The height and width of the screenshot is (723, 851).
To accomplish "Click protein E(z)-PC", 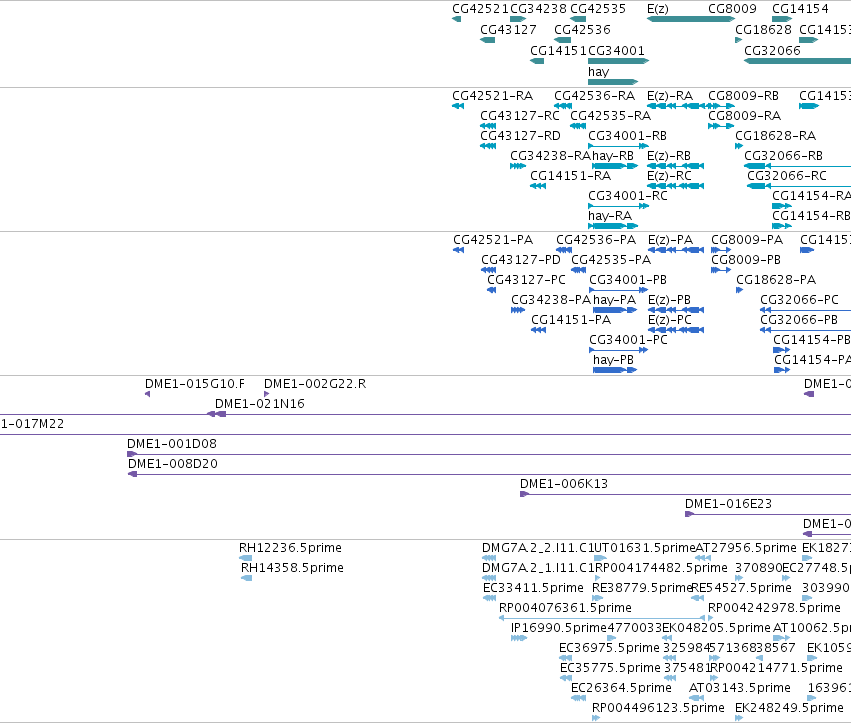I will 670,320.
